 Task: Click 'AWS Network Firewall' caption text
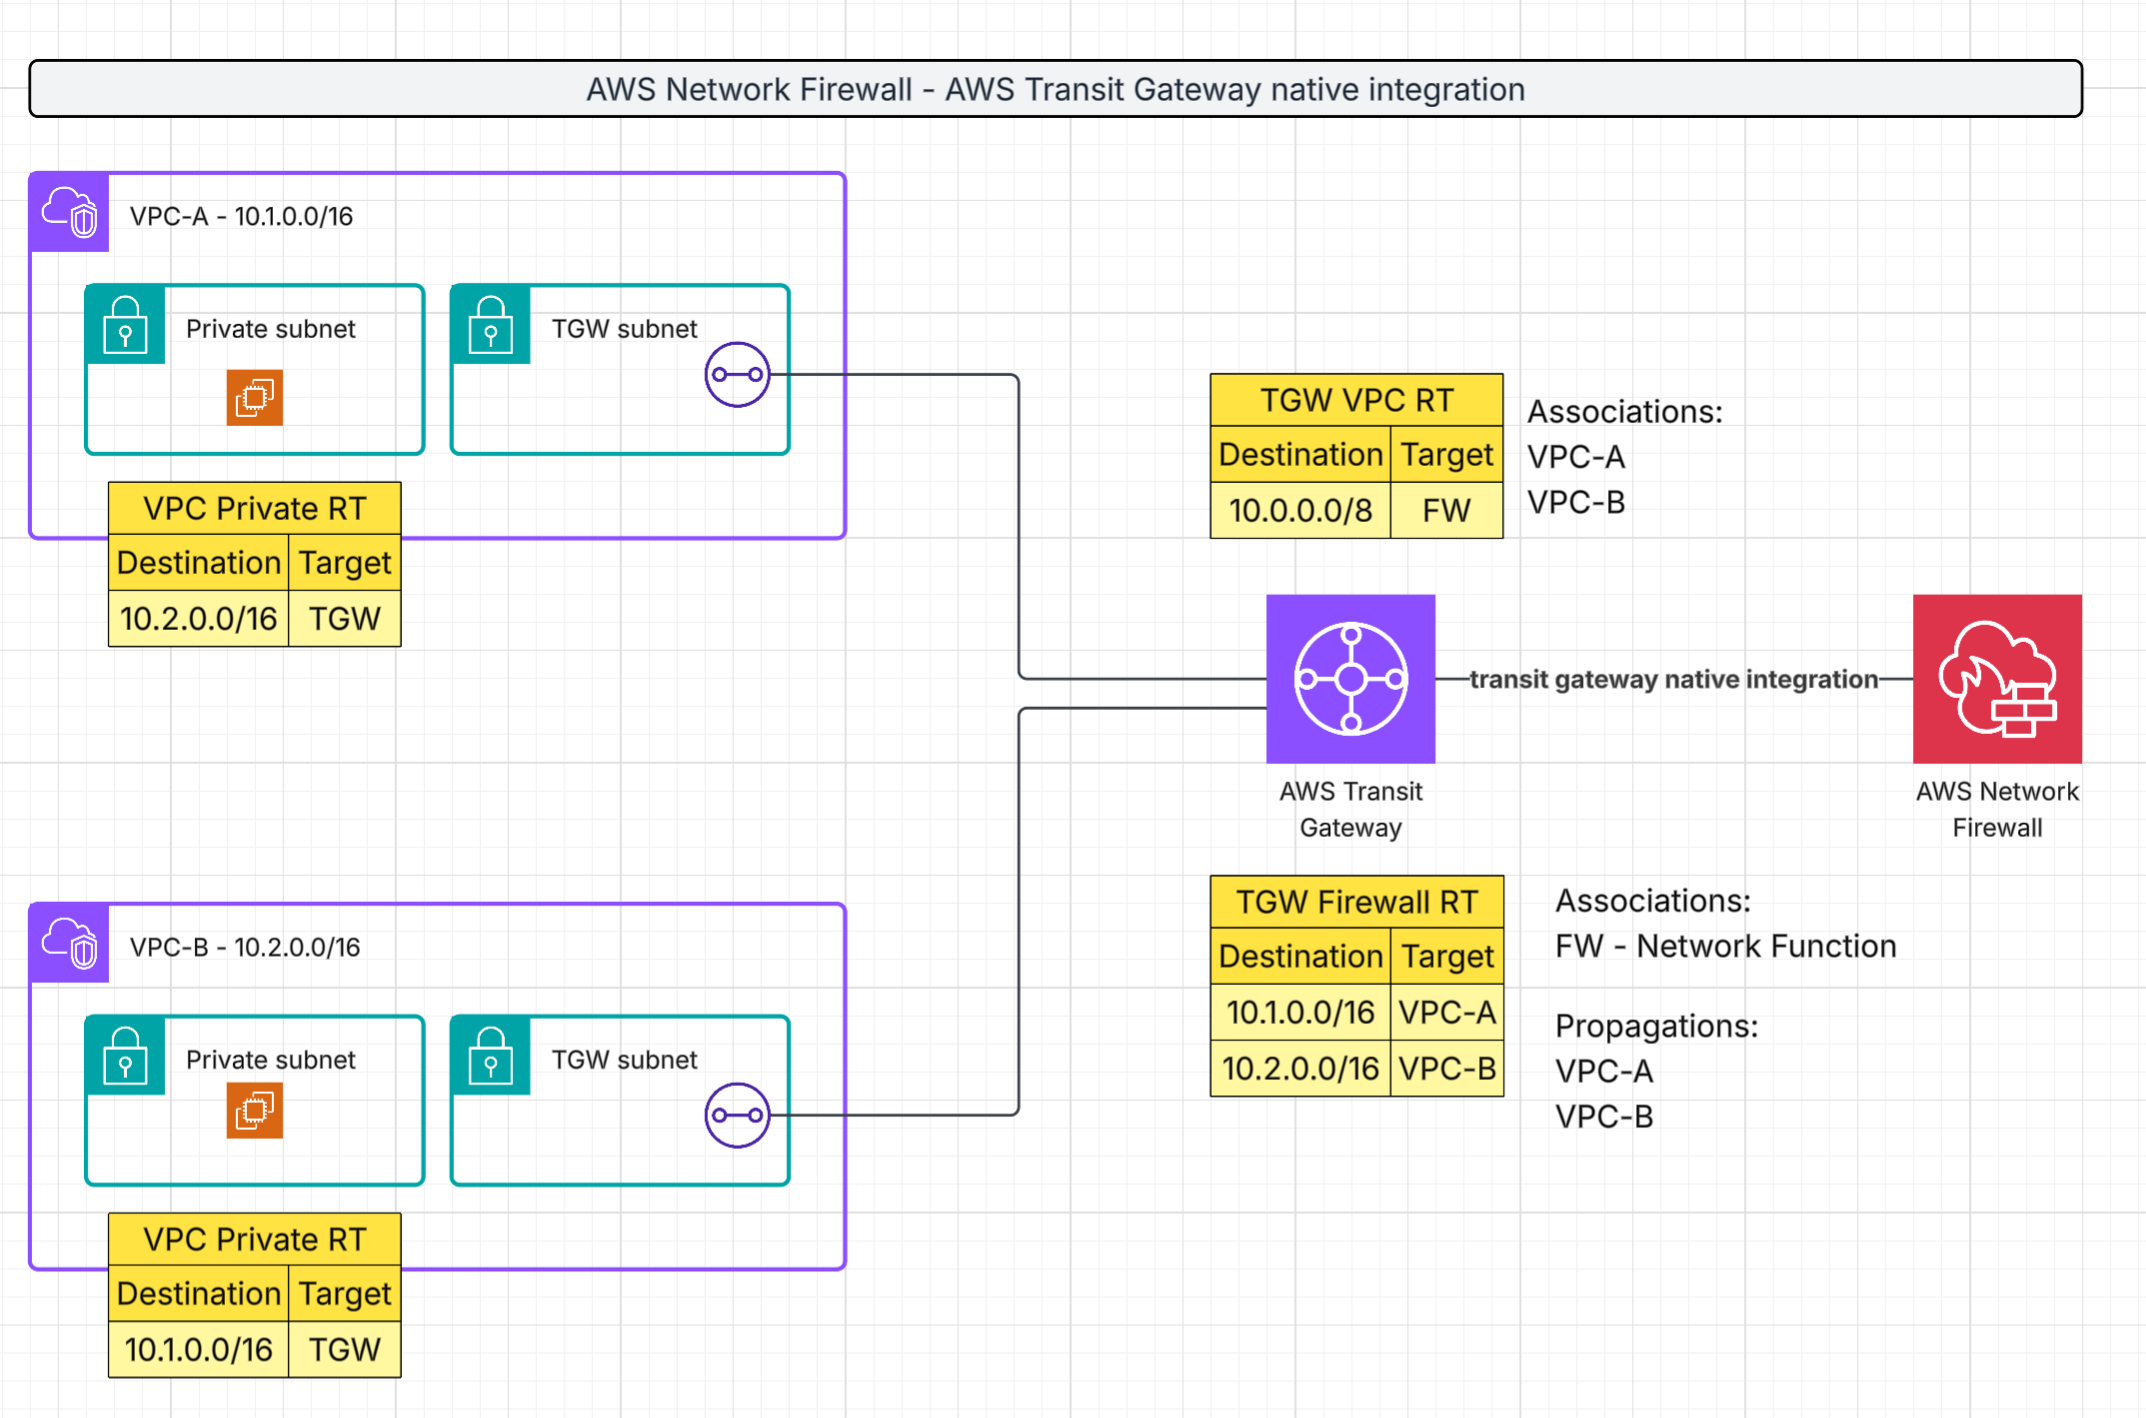coord(1997,809)
